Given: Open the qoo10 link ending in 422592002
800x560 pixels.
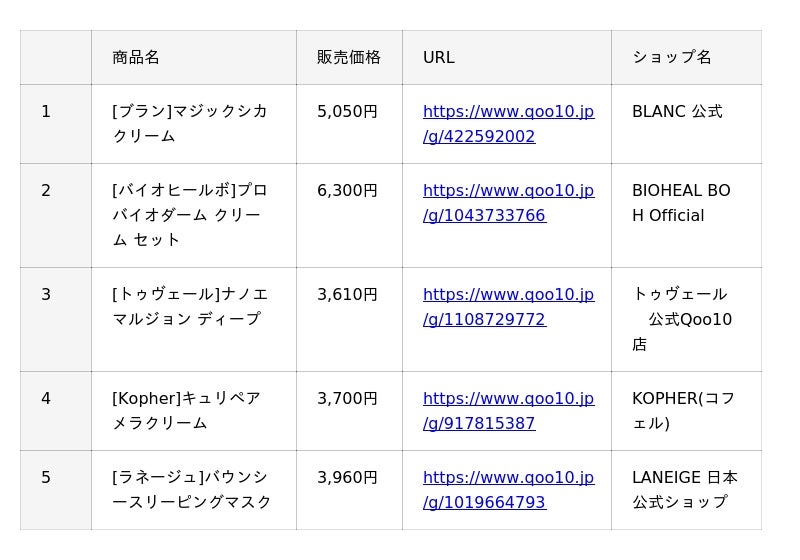Looking at the screenshot, I should (x=508, y=124).
